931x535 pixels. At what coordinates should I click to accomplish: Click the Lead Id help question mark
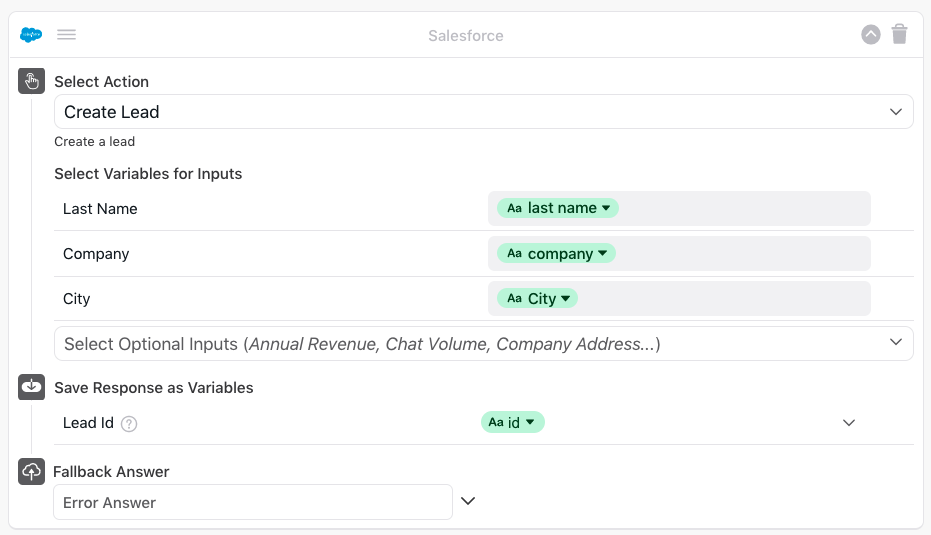[x=129, y=423]
